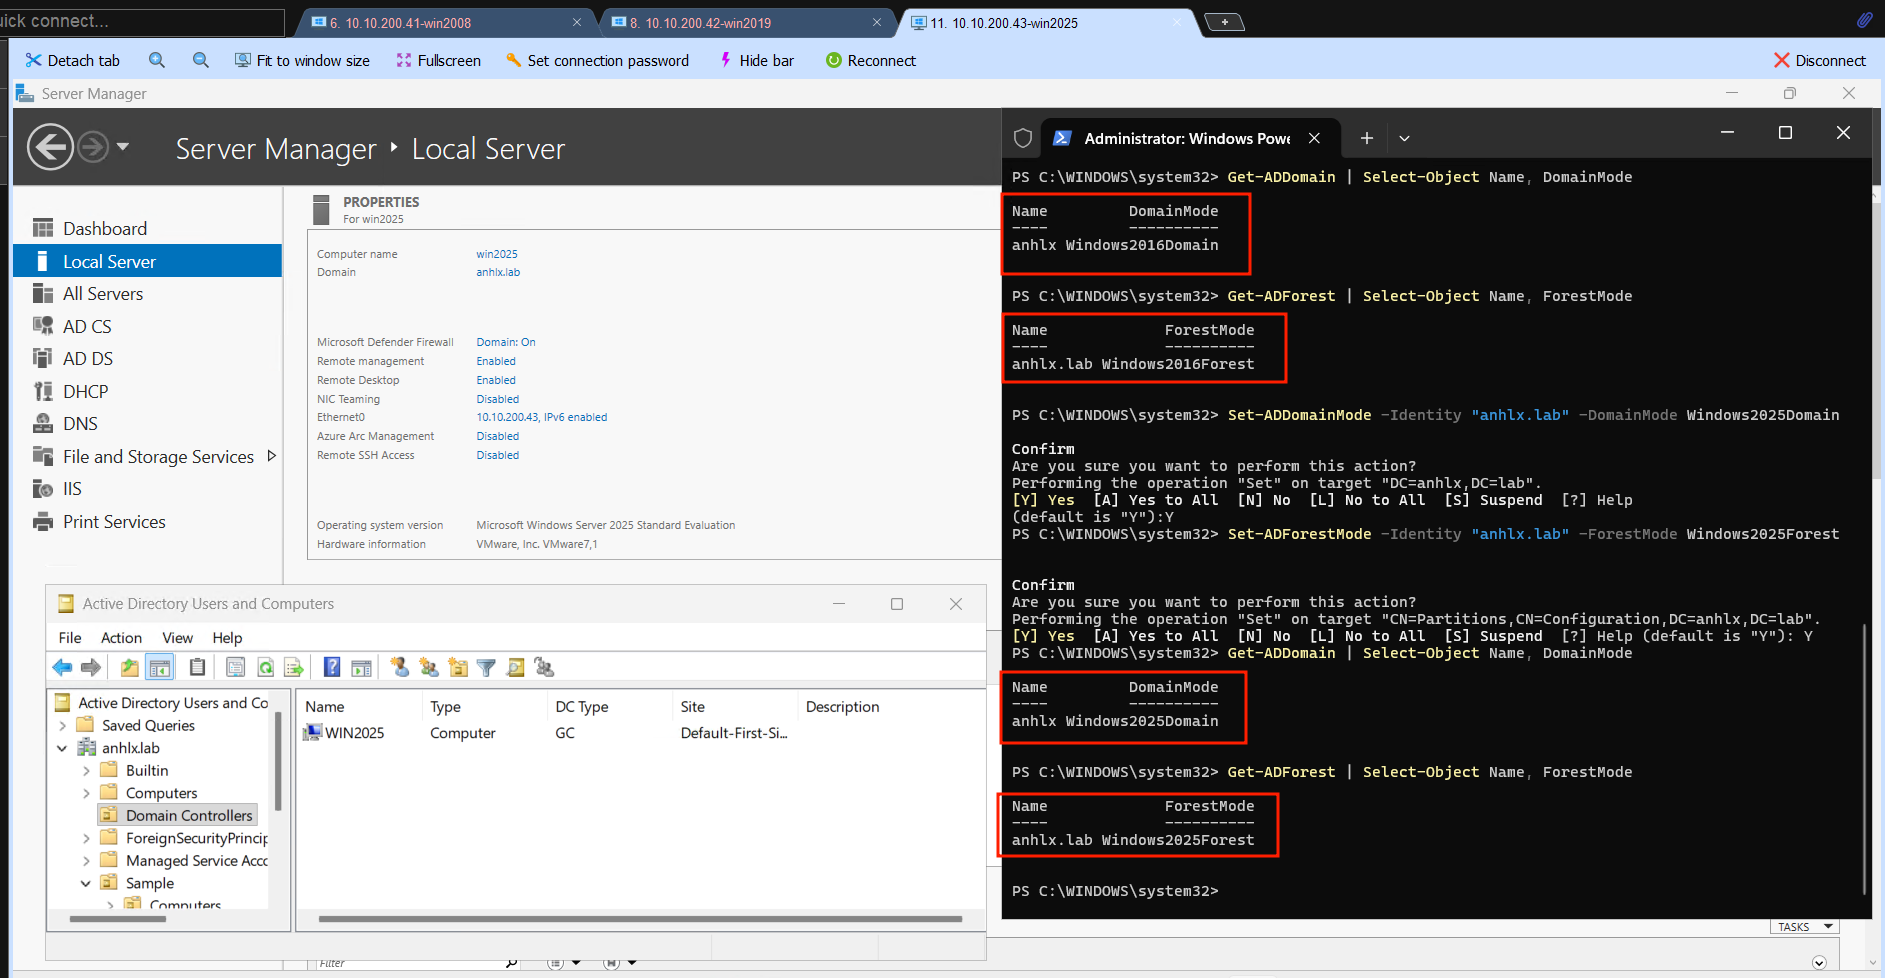Click the clipboard icon in ADUC toolbar

coord(198,667)
